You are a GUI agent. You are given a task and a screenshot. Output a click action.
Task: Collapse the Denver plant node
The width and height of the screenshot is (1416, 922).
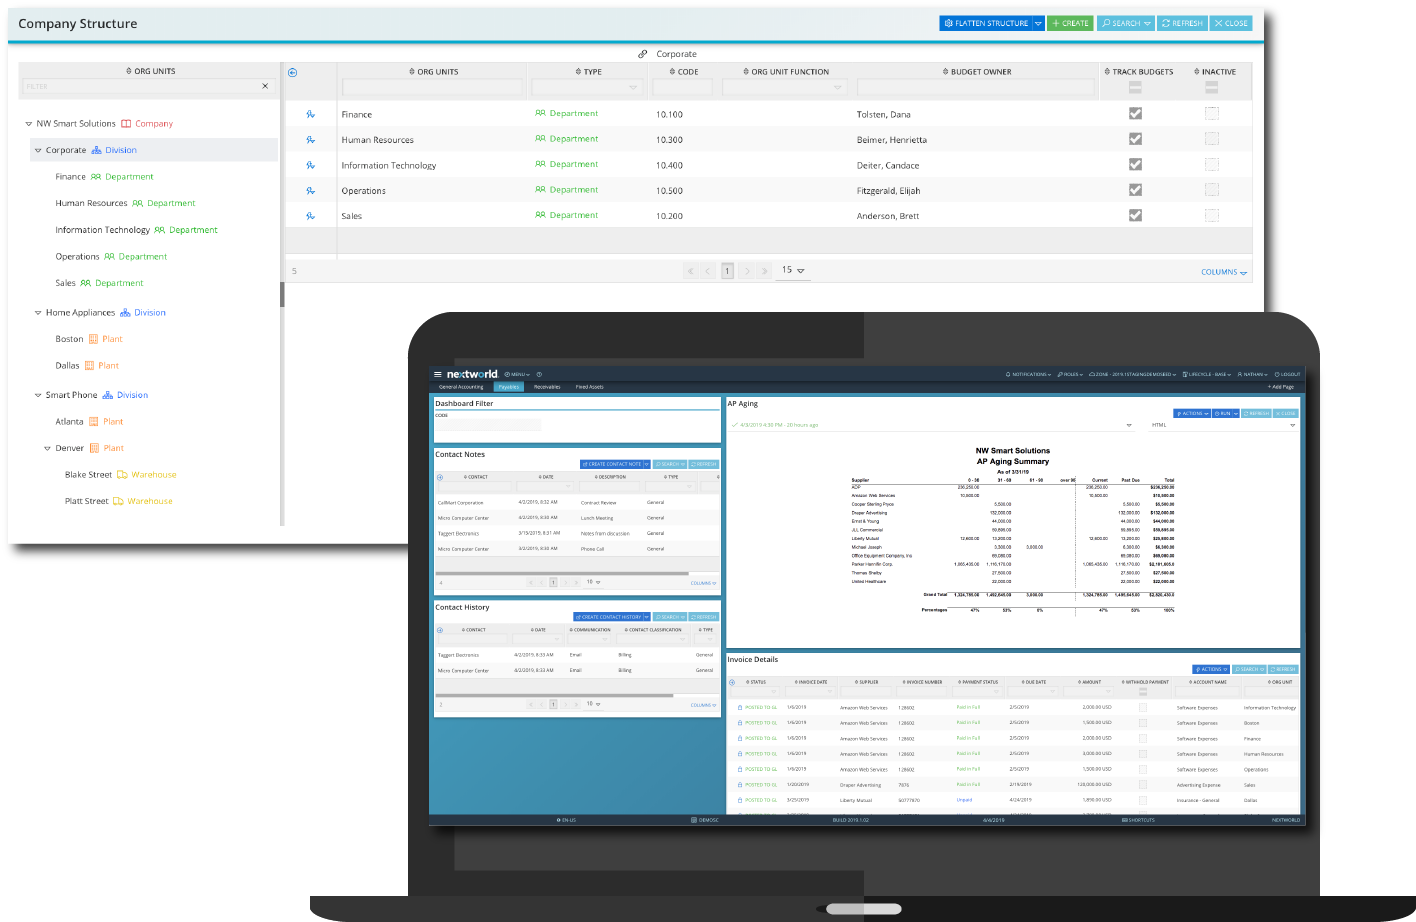(x=47, y=448)
